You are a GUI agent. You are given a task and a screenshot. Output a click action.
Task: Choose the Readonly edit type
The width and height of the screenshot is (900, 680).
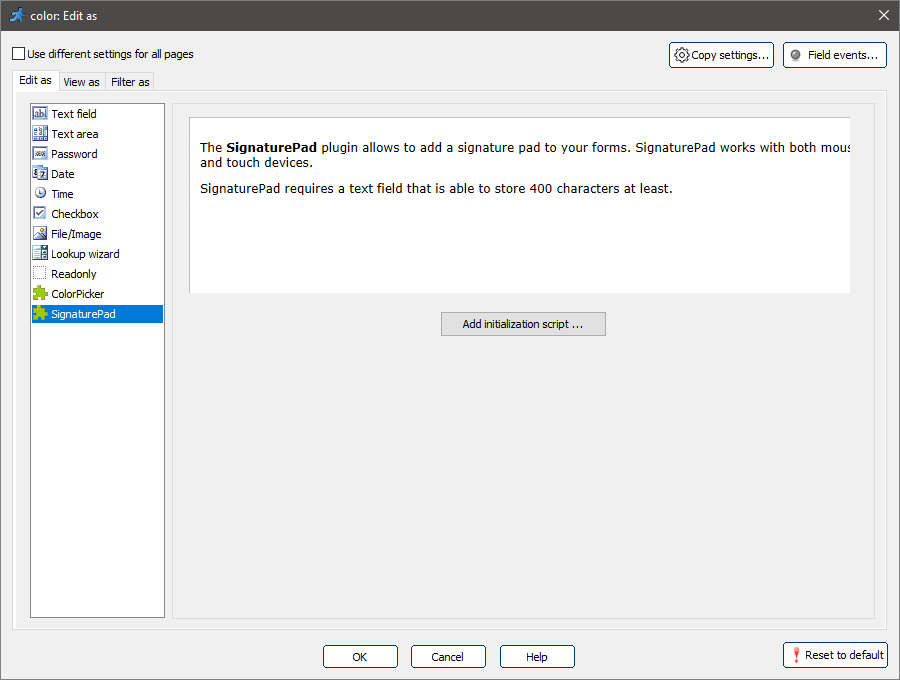74,274
